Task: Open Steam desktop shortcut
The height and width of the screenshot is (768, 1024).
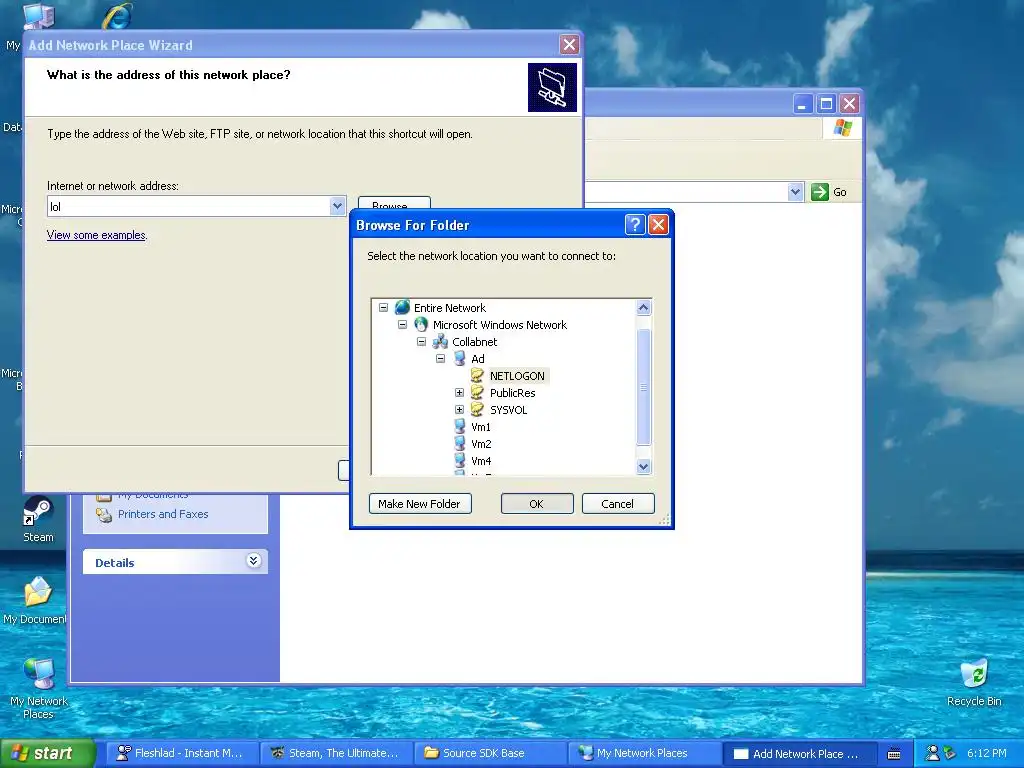Action: click(x=38, y=520)
